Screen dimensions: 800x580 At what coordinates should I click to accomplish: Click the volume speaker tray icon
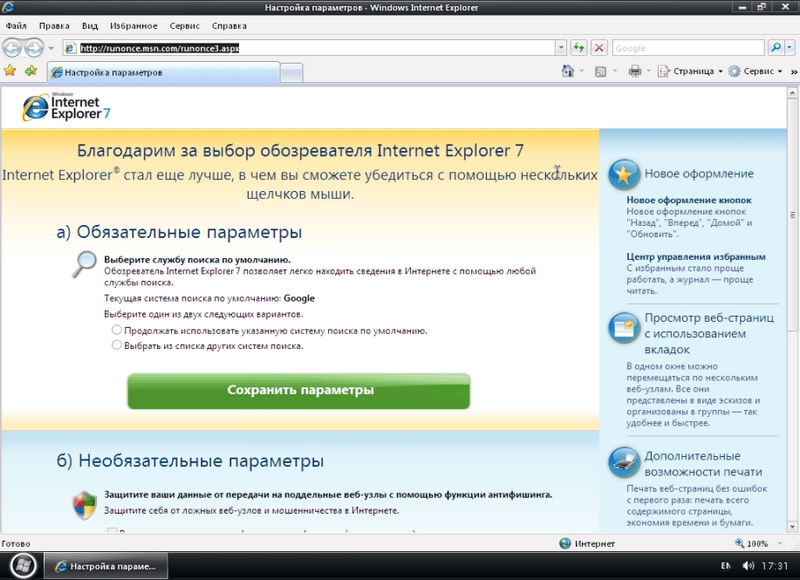748,566
